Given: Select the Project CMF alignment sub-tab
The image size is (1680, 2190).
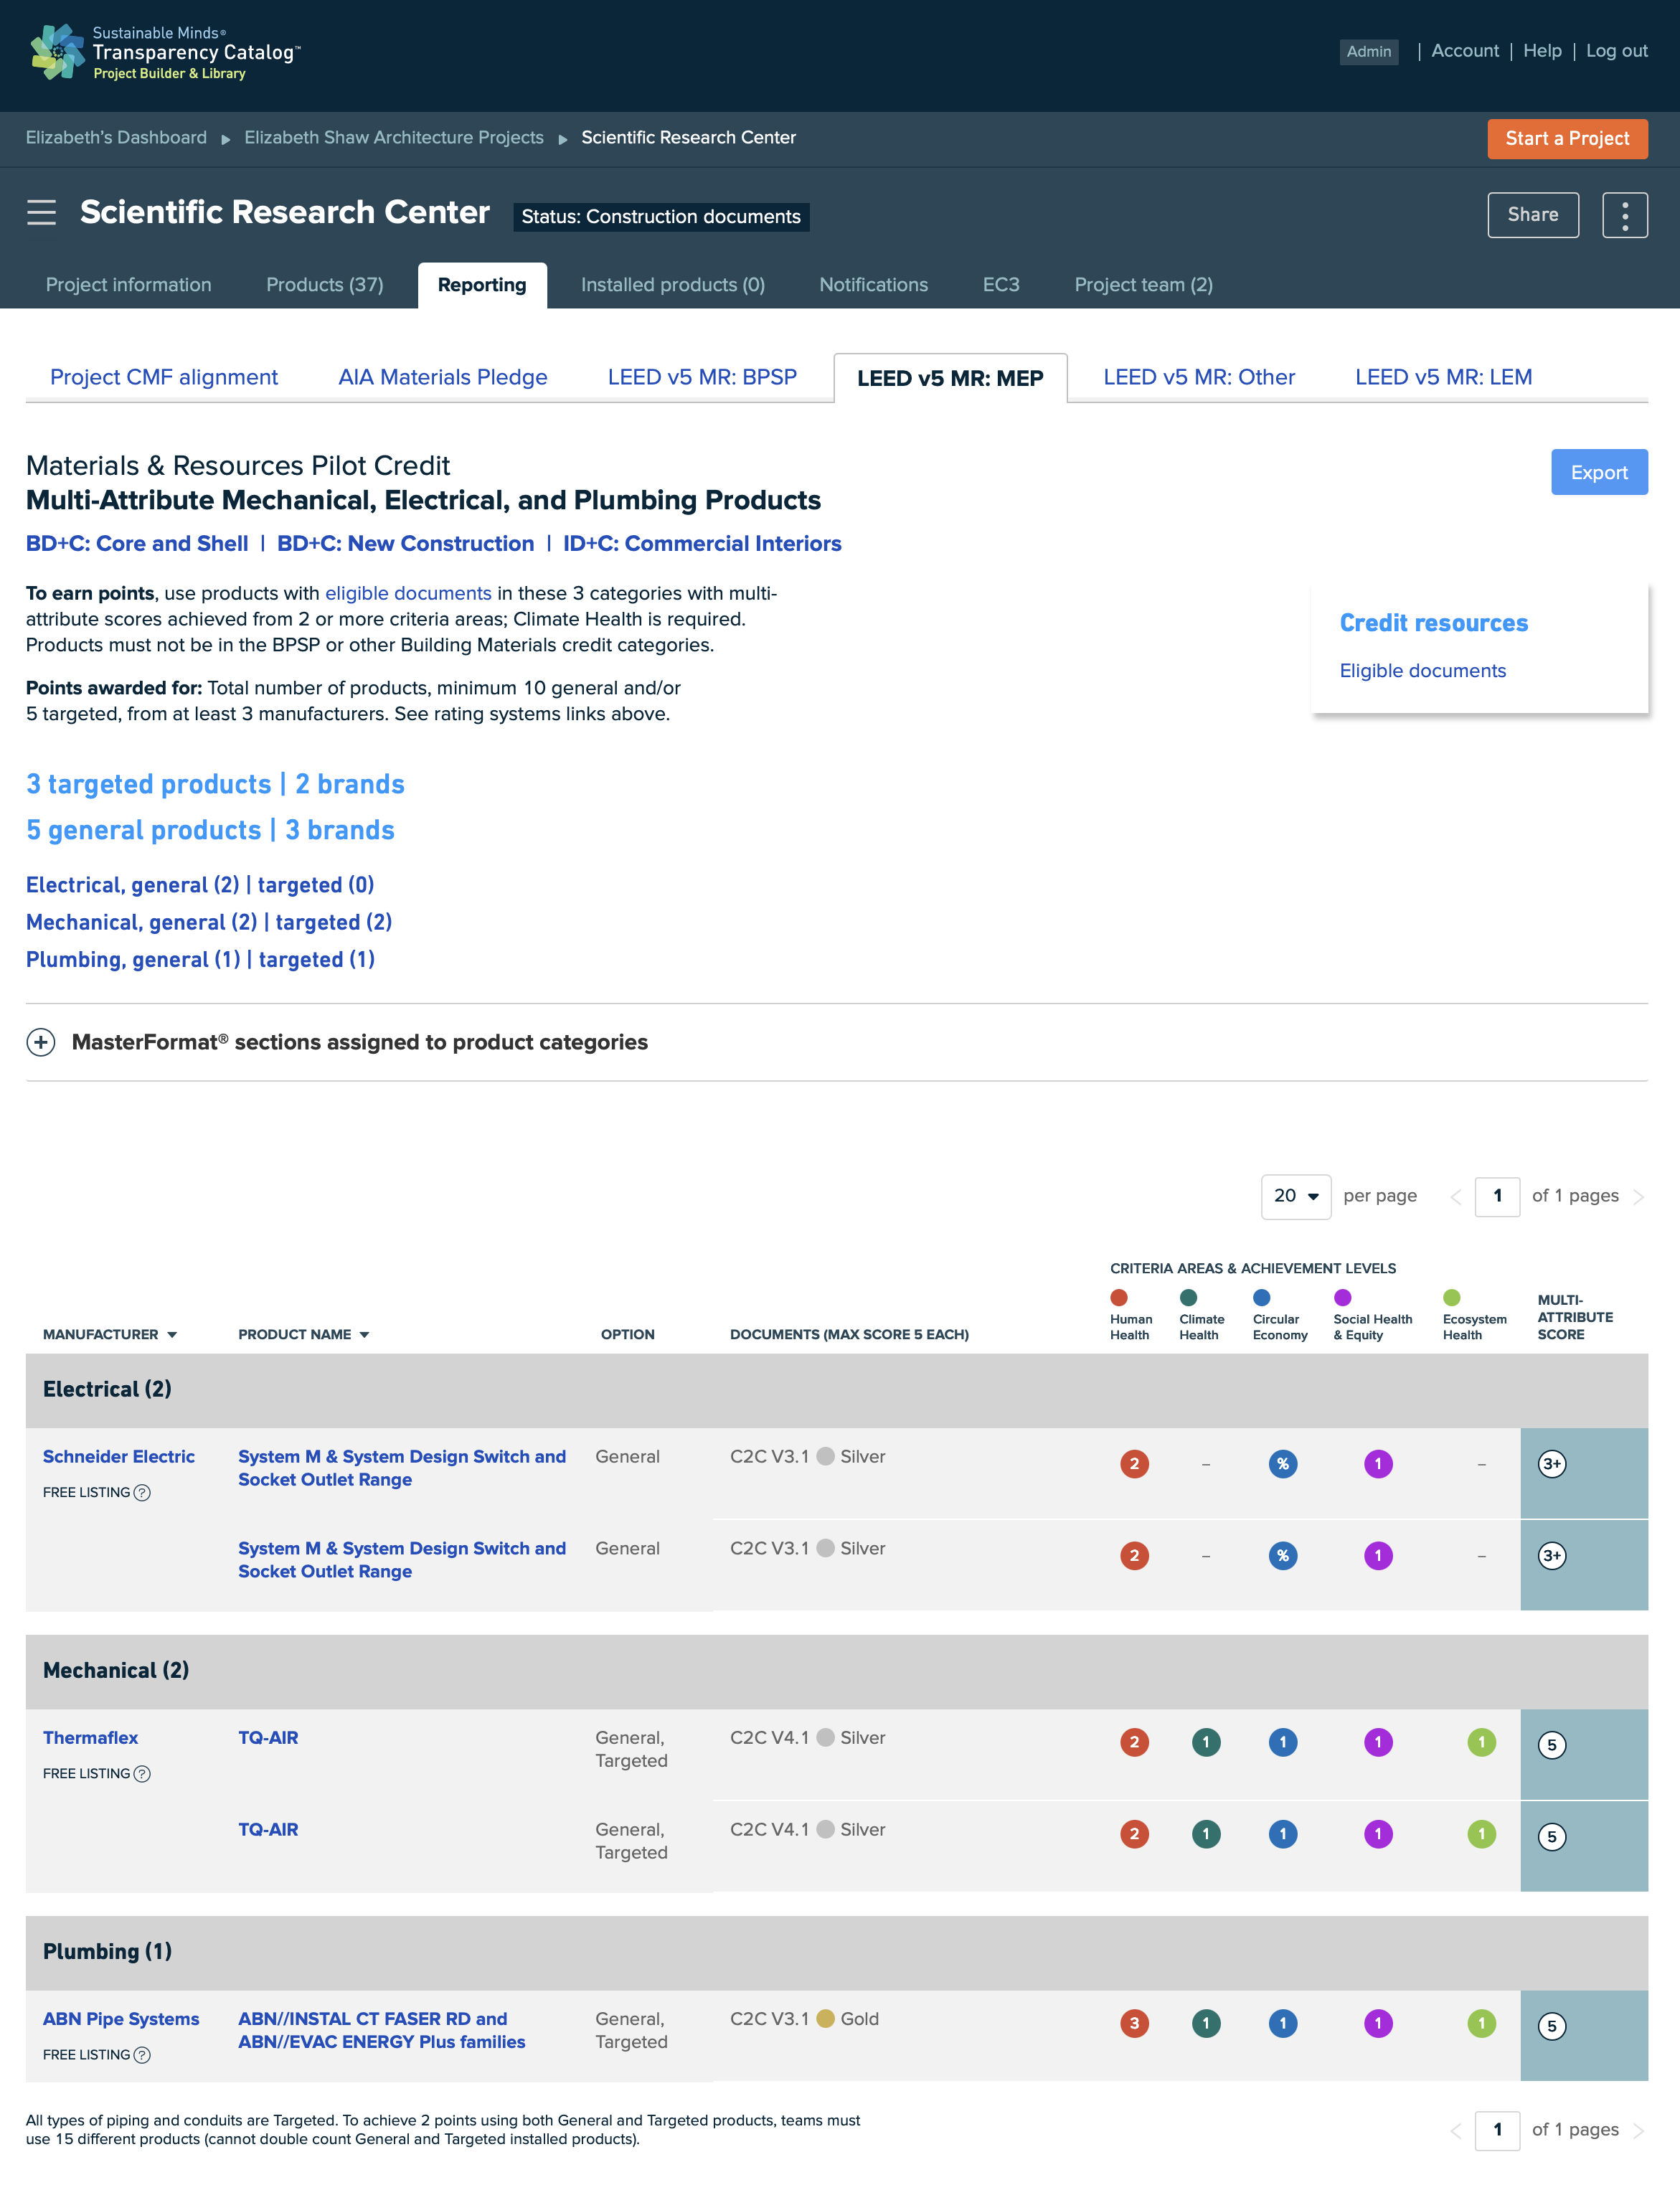Looking at the screenshot, I should pyautogui.click(x=164, y=377).
